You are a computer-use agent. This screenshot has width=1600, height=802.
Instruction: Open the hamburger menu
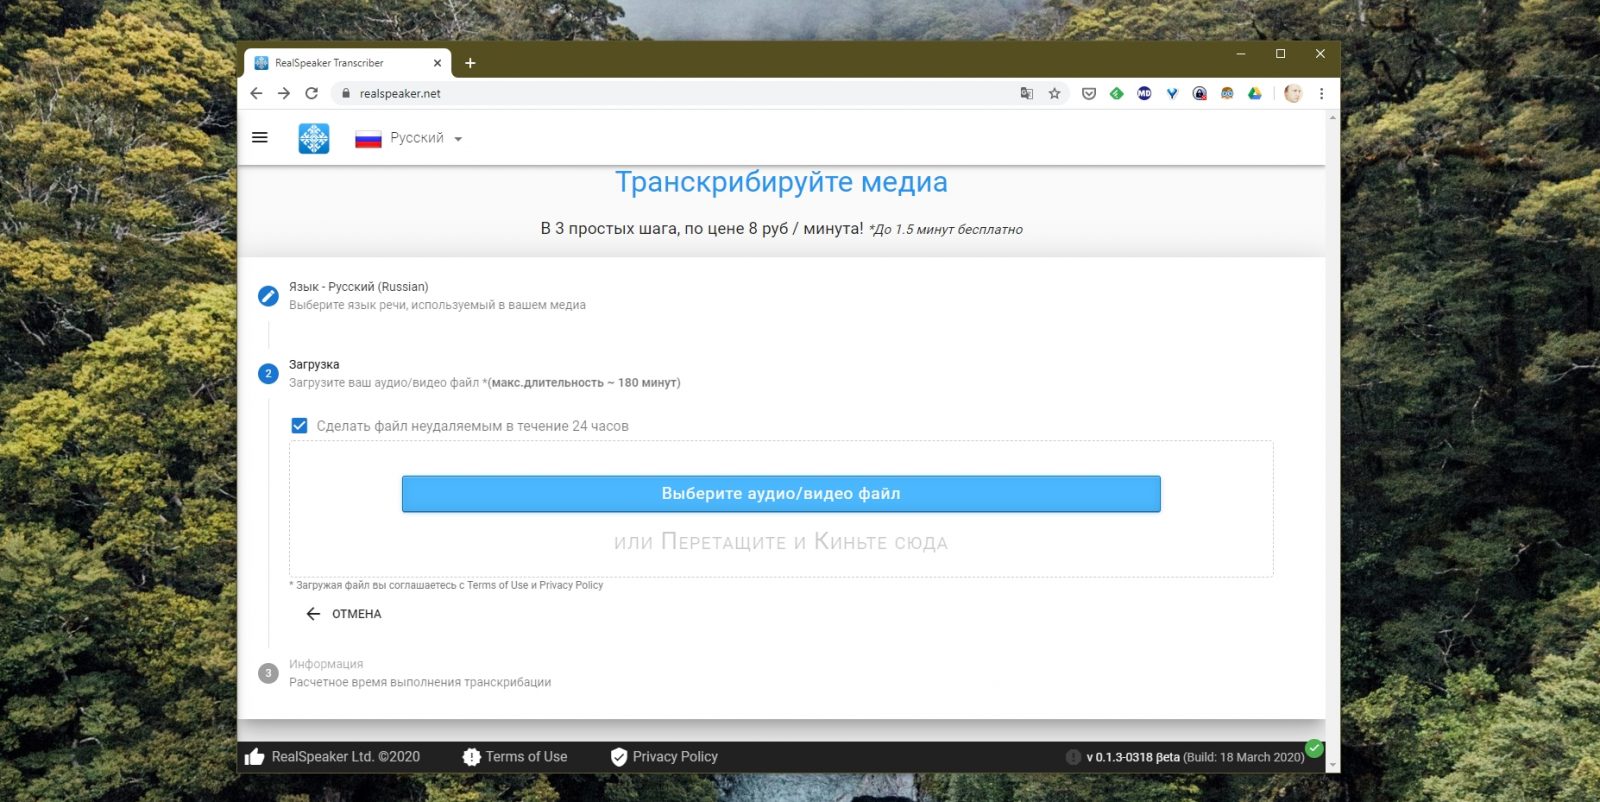[x=260, y=138]
